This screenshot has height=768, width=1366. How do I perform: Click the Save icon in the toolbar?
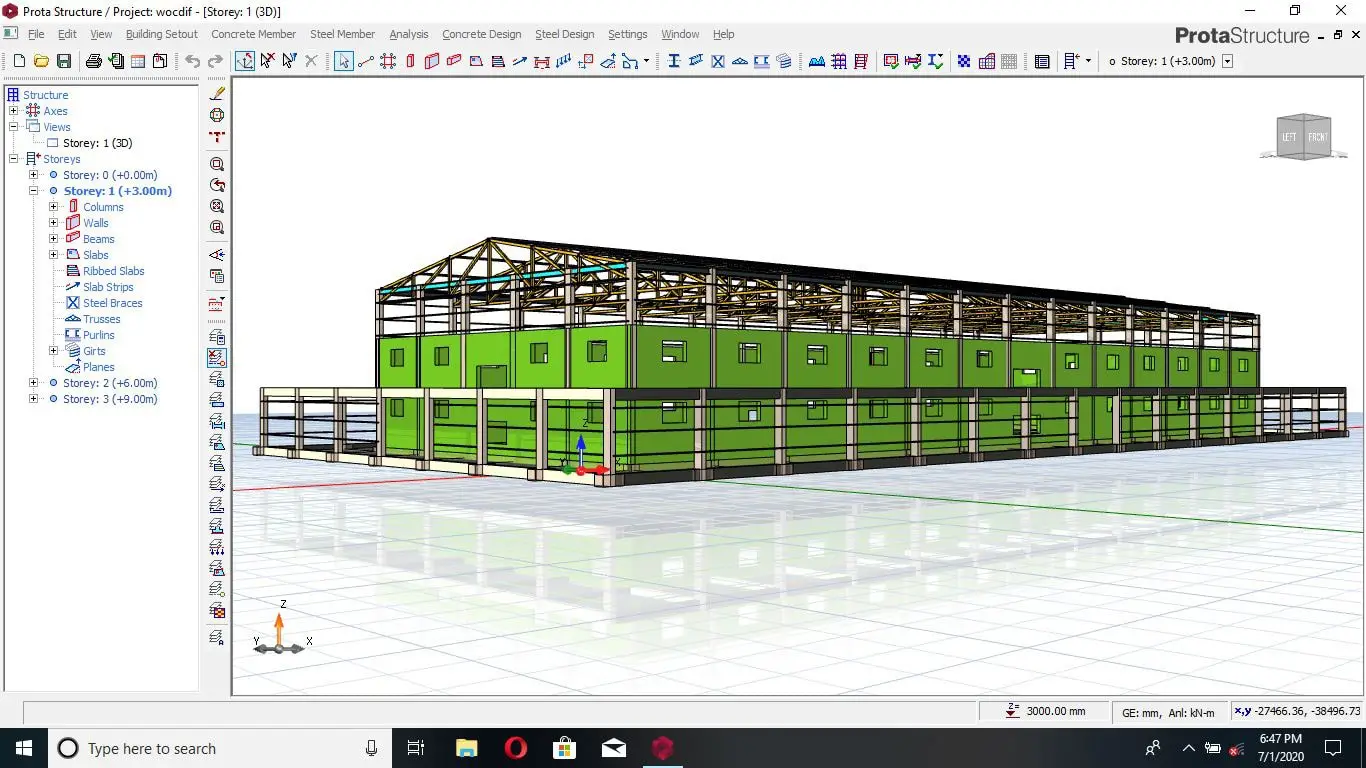tap(64, 61)
